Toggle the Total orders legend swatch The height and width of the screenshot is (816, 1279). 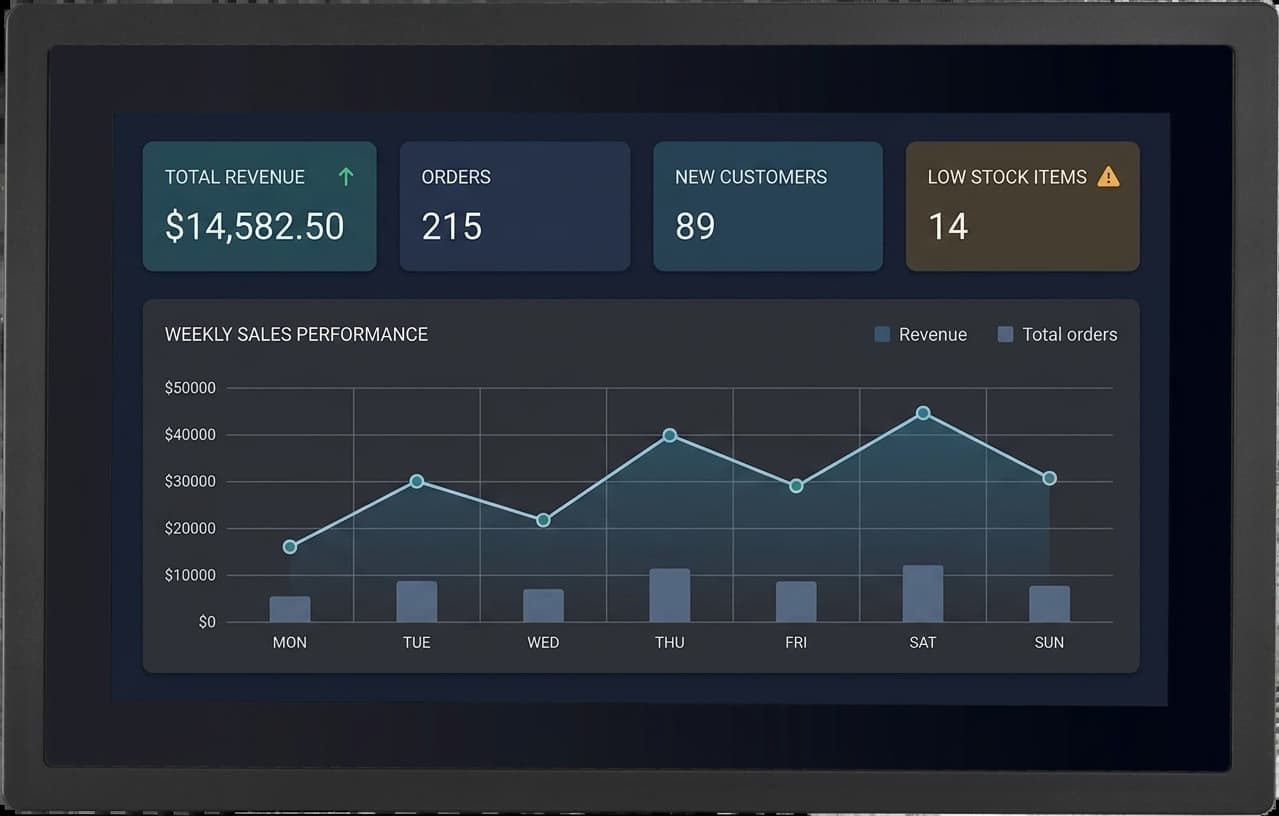[x=1006, y=334]
